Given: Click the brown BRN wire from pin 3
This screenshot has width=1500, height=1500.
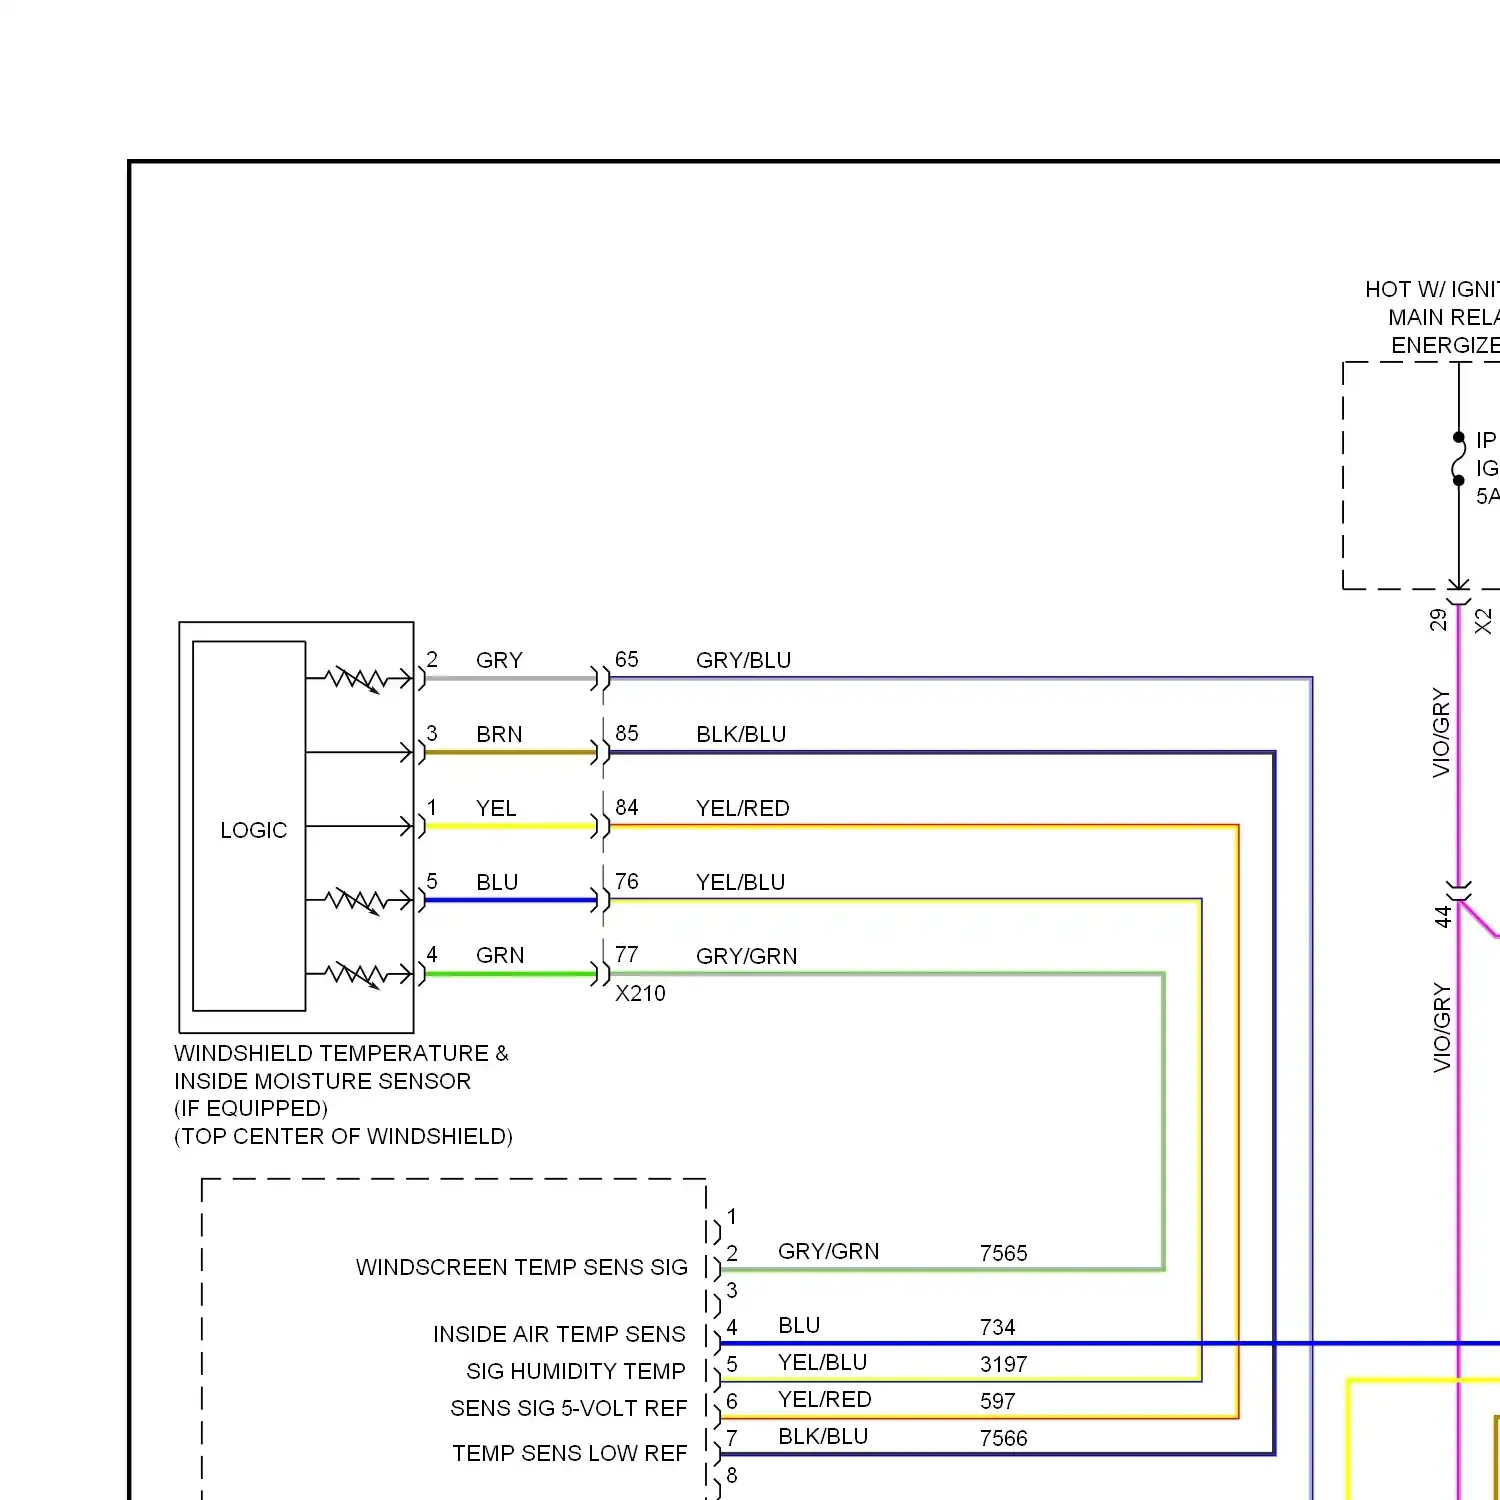Looking at the screenshot, I should point(510,752).
